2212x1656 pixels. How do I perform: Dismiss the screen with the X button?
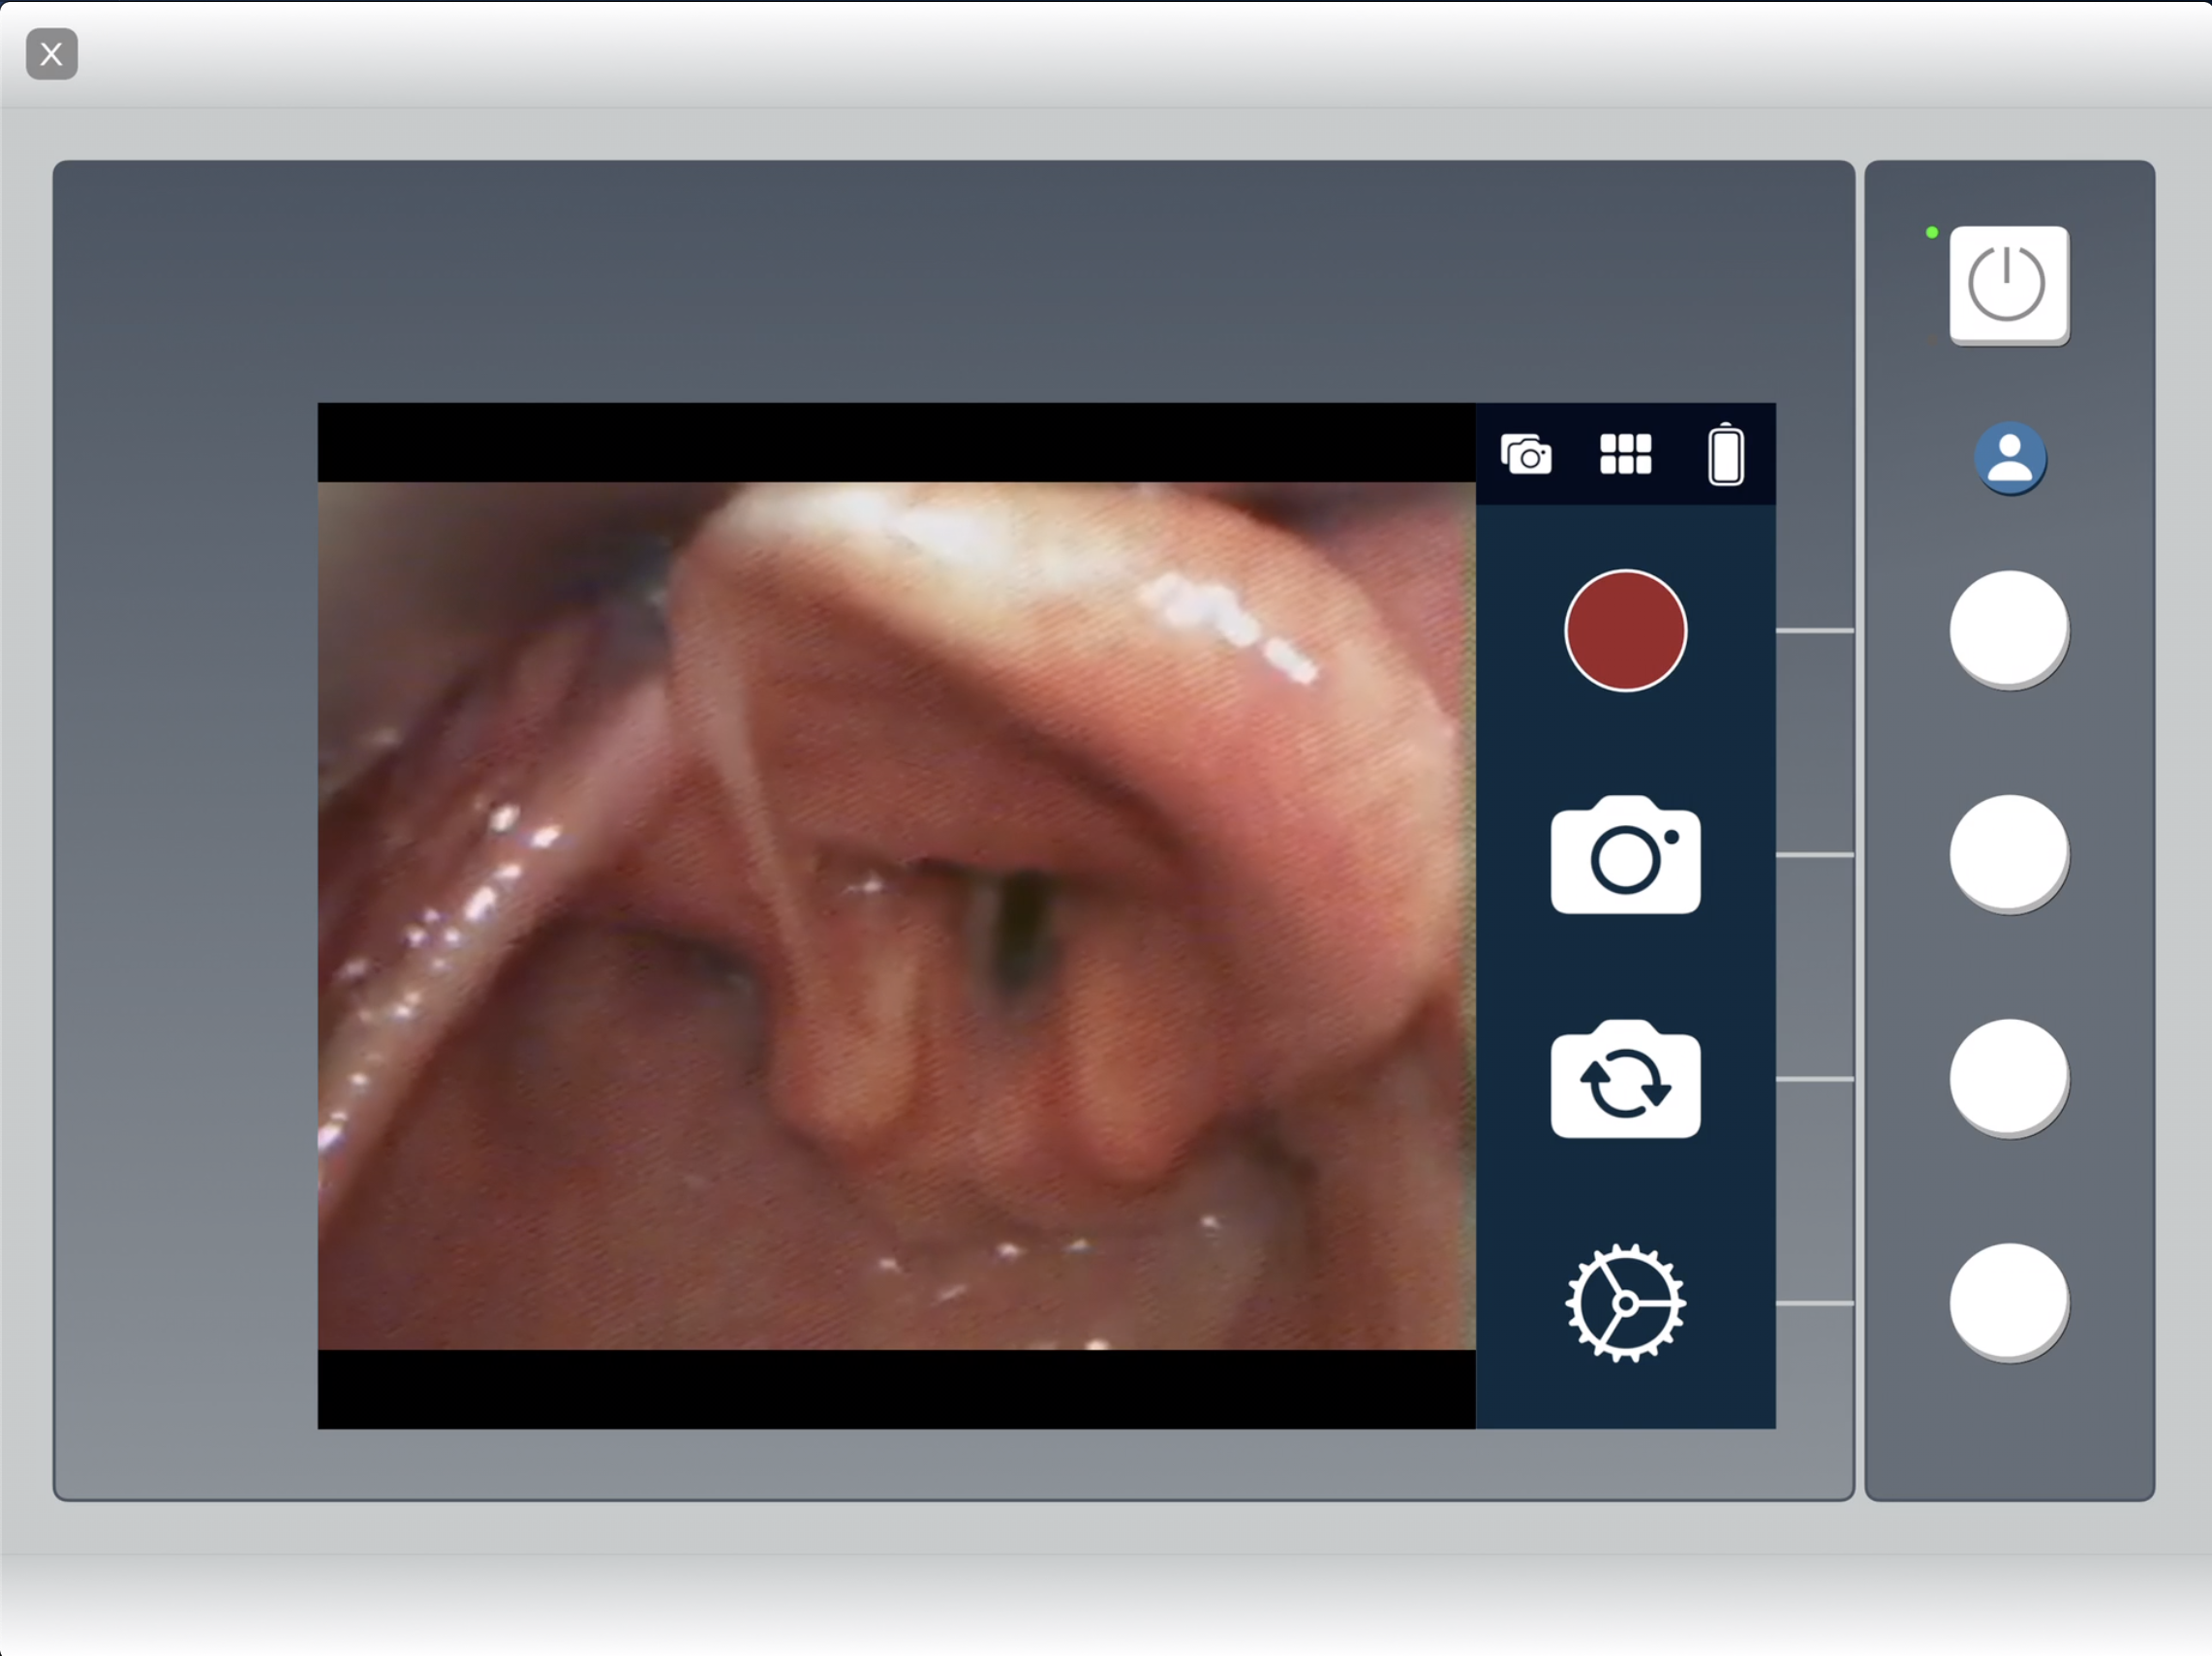click(51, 53)
